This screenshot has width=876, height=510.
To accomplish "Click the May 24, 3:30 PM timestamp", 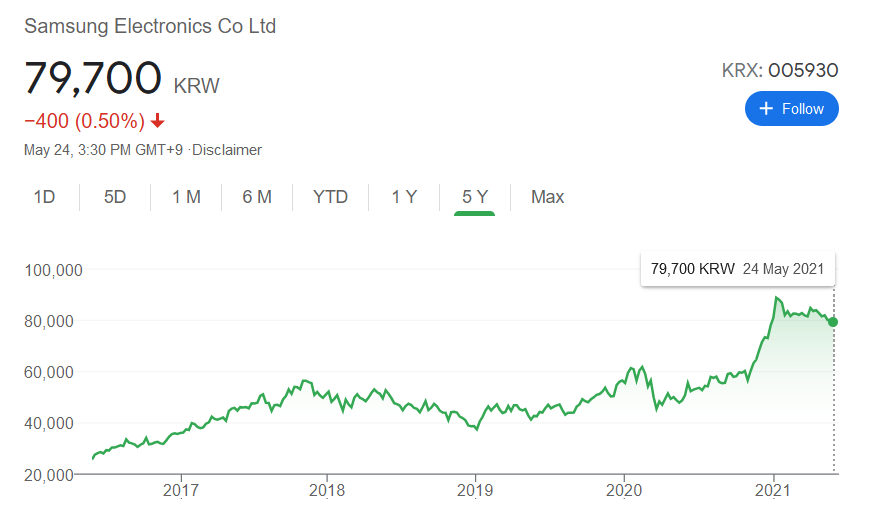I will [103, 150].
